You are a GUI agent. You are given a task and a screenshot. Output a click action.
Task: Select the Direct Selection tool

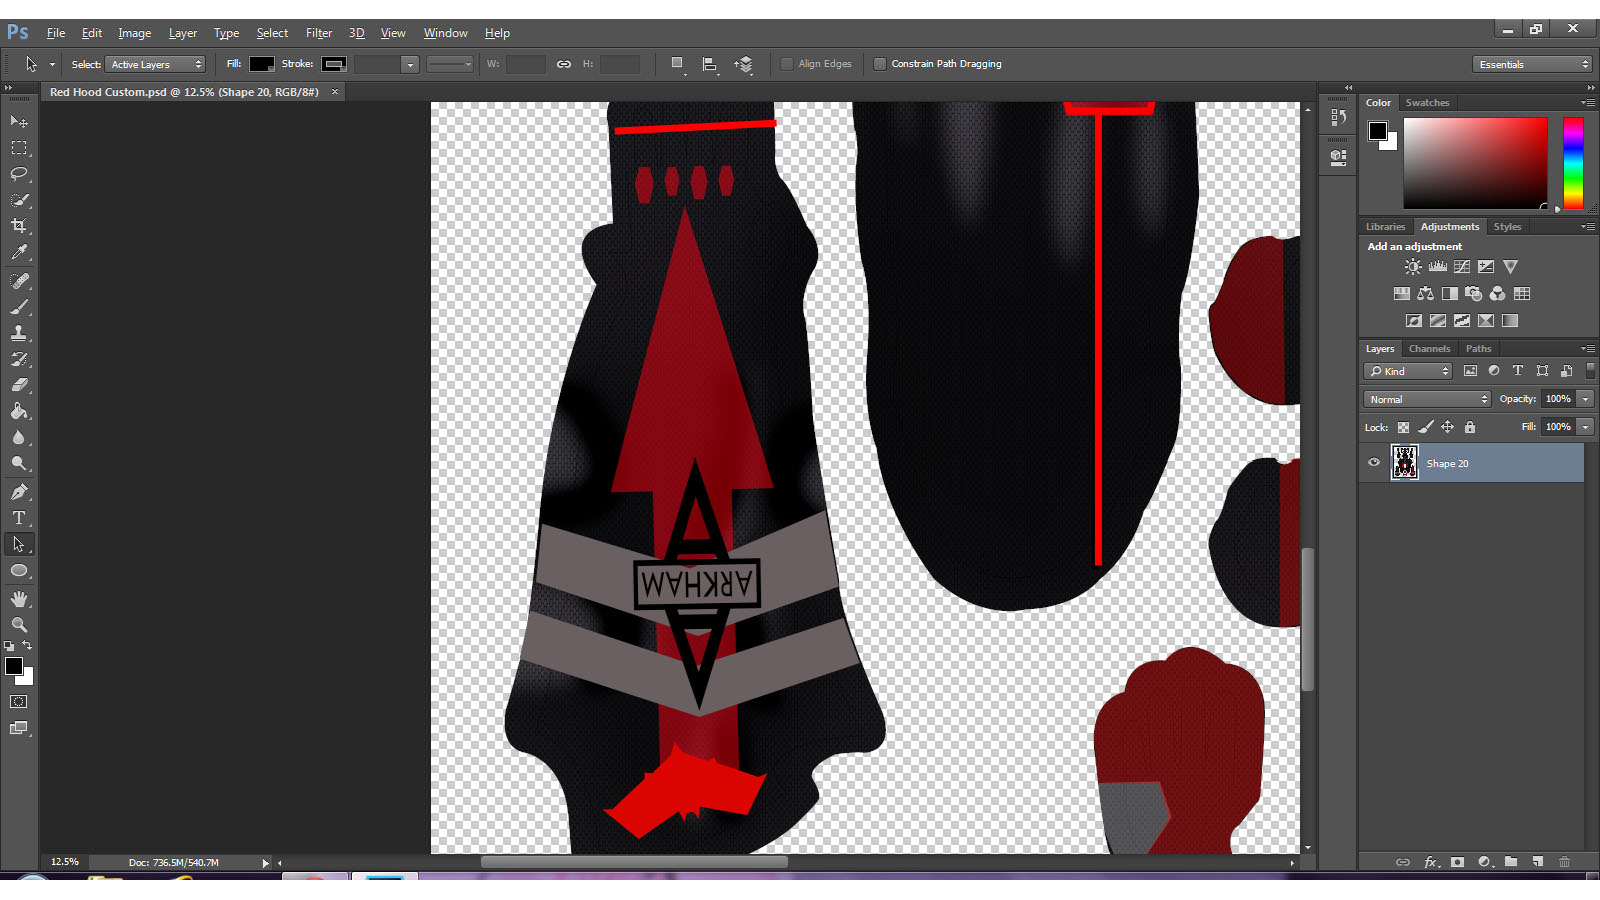(19, 544)
